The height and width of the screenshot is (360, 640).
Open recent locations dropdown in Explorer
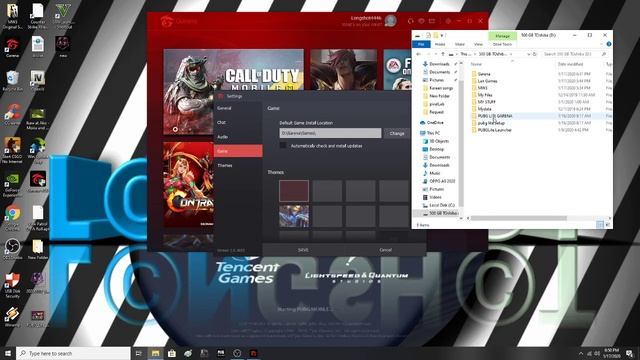tap(436, 54)
